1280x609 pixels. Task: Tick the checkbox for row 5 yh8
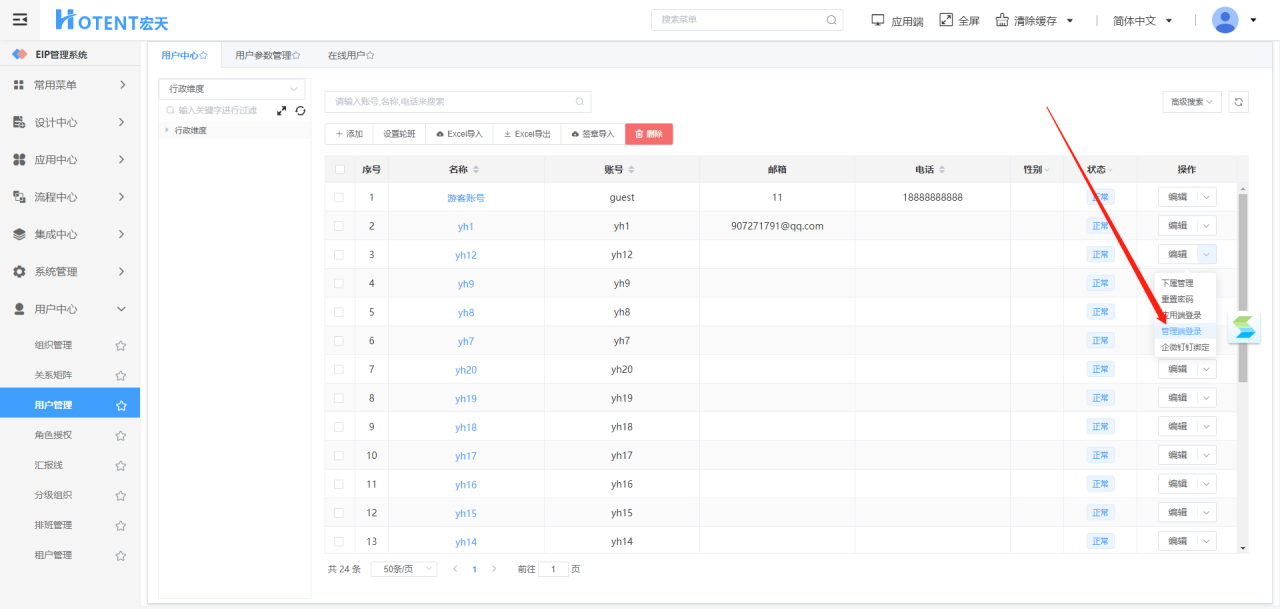(340, 313)
